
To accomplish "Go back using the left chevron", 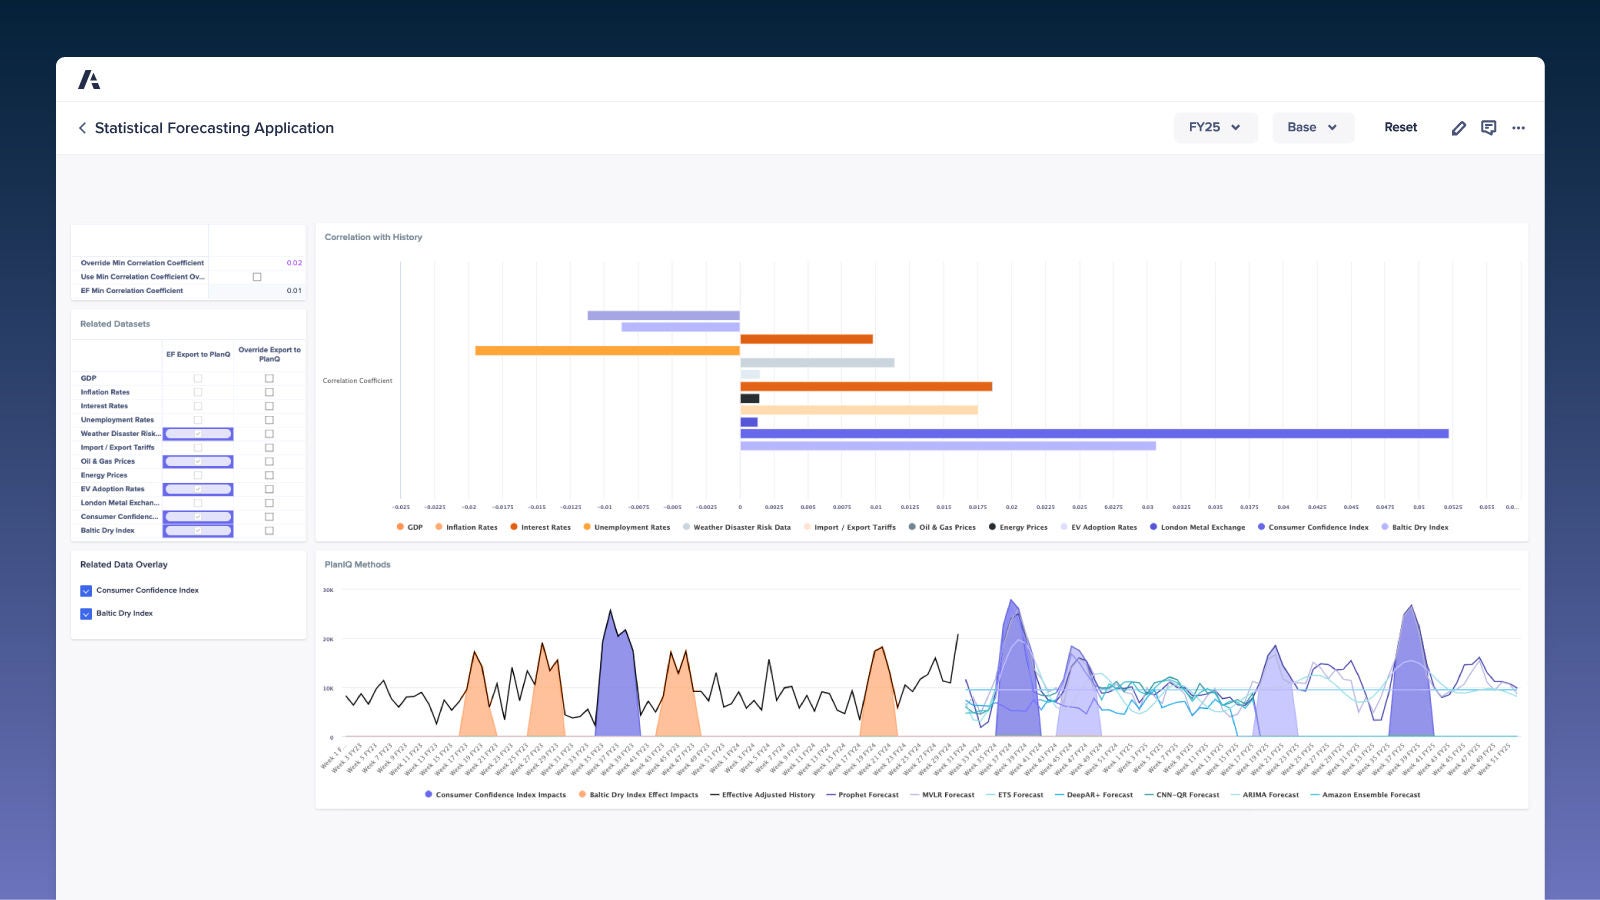I will [82, 128].
